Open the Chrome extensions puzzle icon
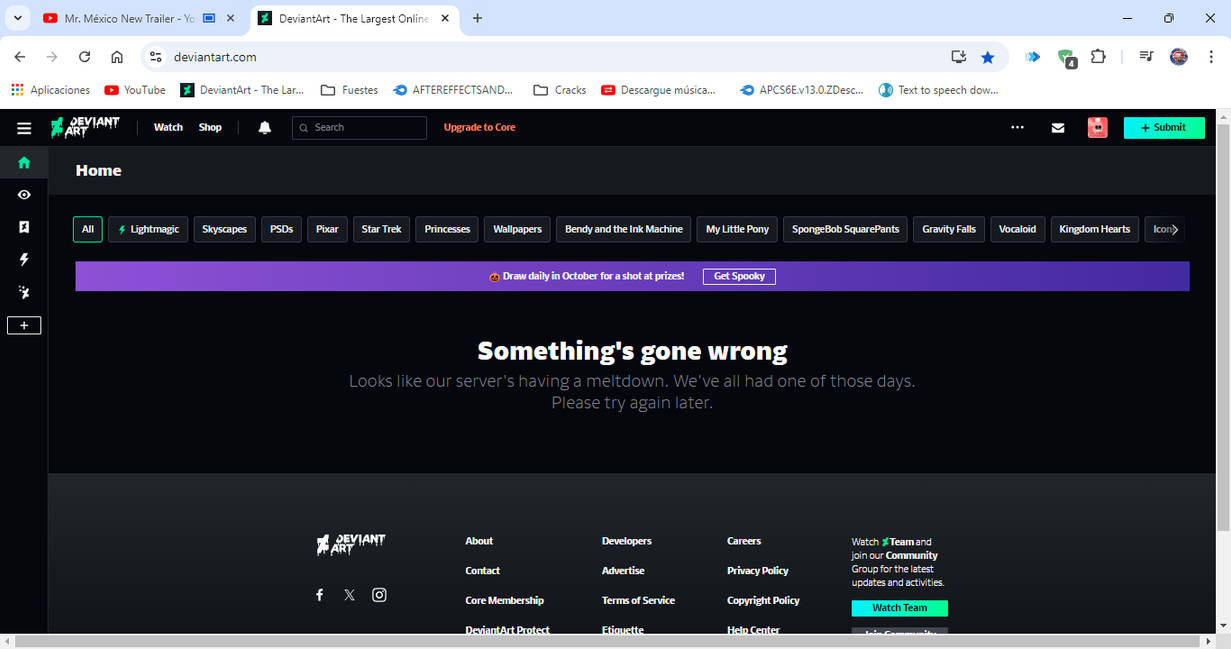This screenshot has width=1231, height=649. click(1098, 57)
